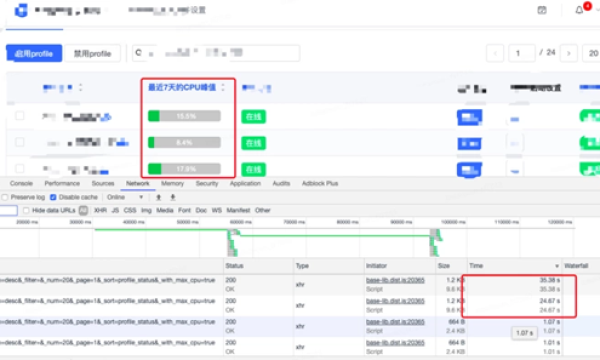600x360 pixels.
Task: Click the notification bell icon
Action: 579,10
